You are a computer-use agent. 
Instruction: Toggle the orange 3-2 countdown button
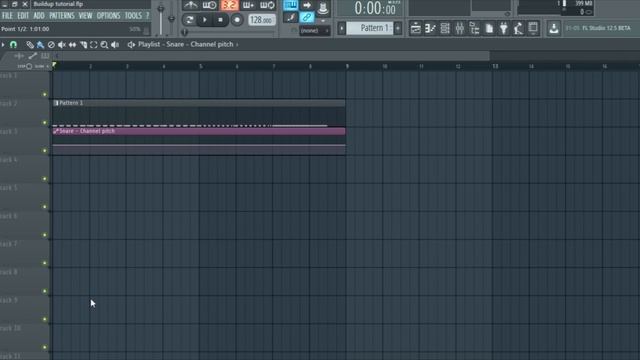coord(229,5)
